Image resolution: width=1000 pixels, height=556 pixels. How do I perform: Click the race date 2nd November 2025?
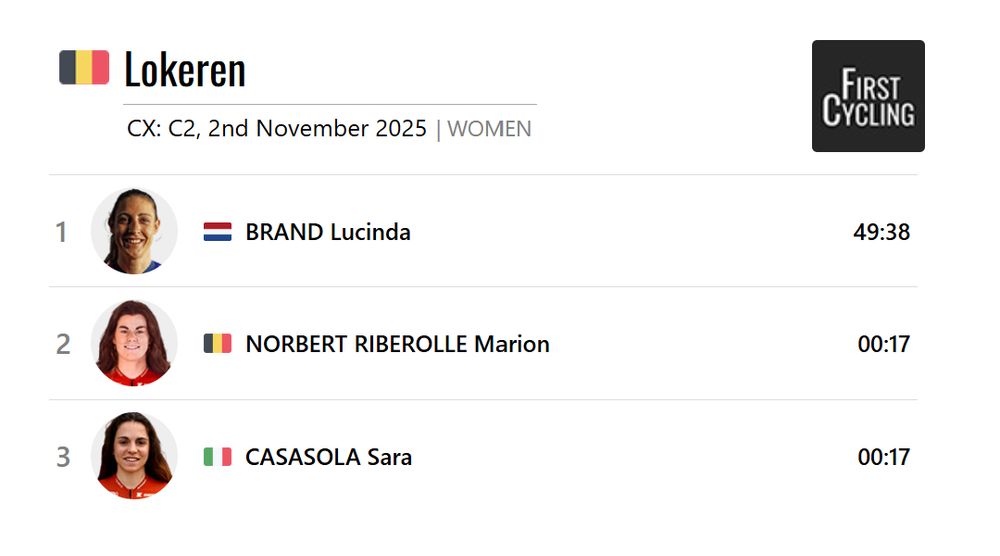(x=317, y=129)
